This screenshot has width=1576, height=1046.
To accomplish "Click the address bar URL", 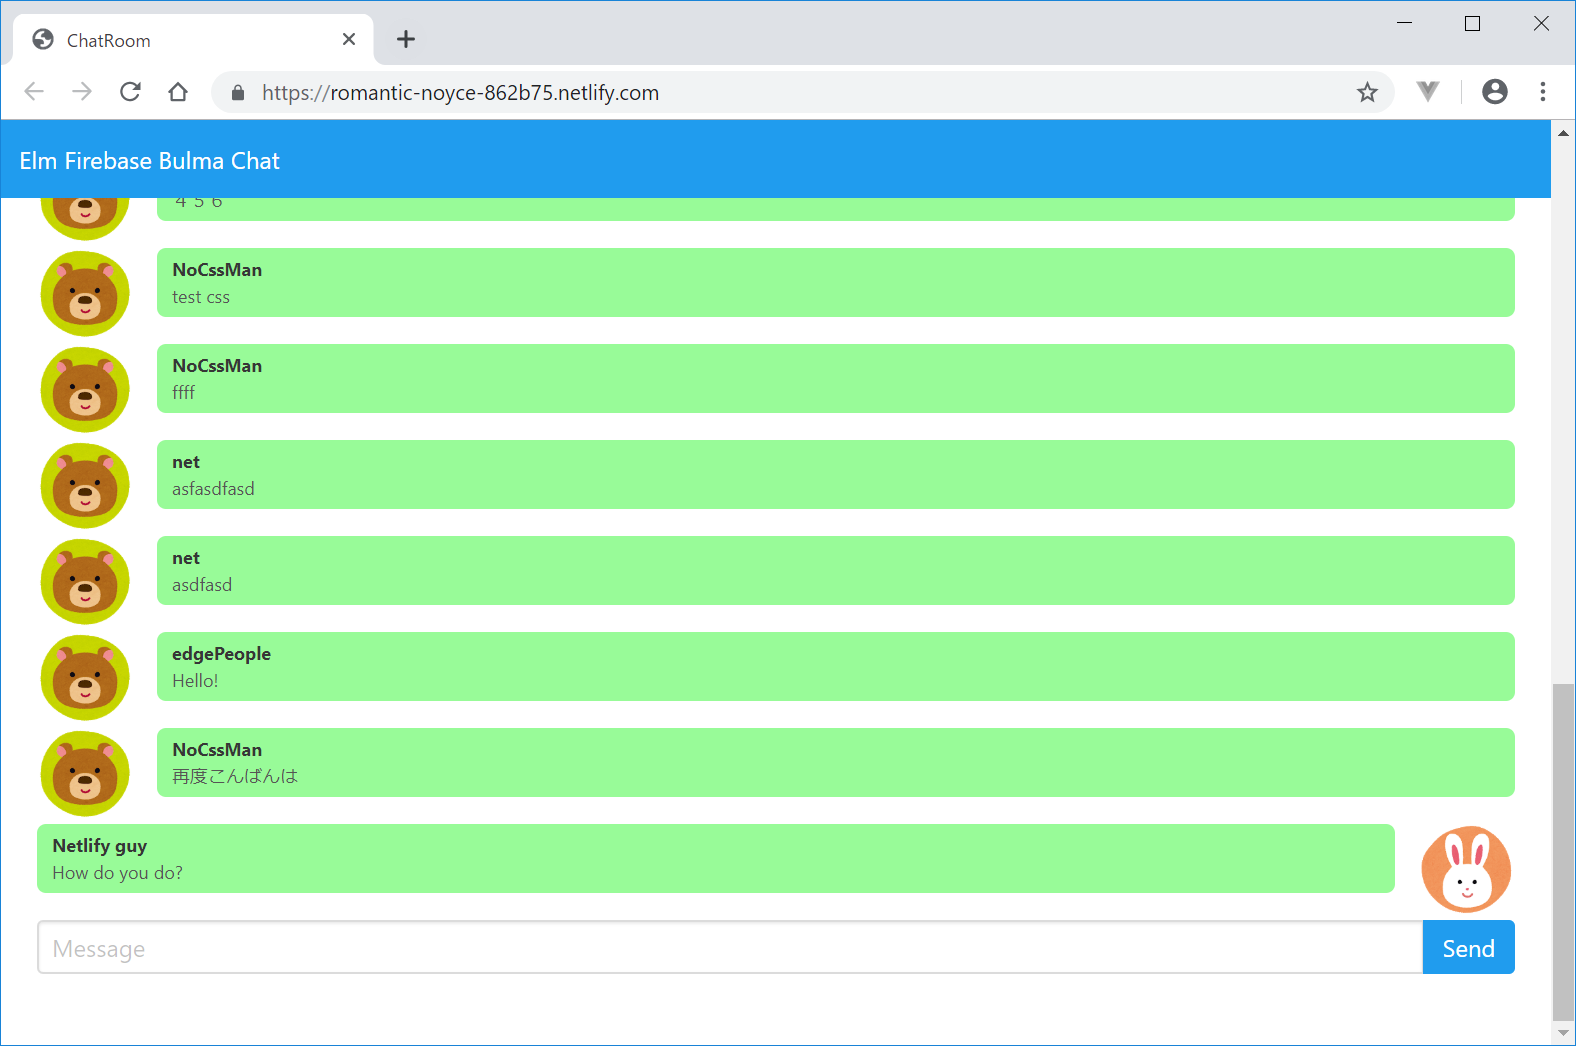I will click(460, 93).
